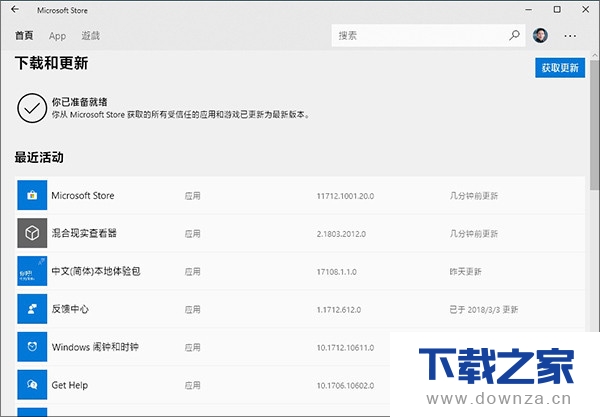This screenshot has width=600, height=417.
Task: Select the 混合现实查看器 list row name
Action: (84, 233)
